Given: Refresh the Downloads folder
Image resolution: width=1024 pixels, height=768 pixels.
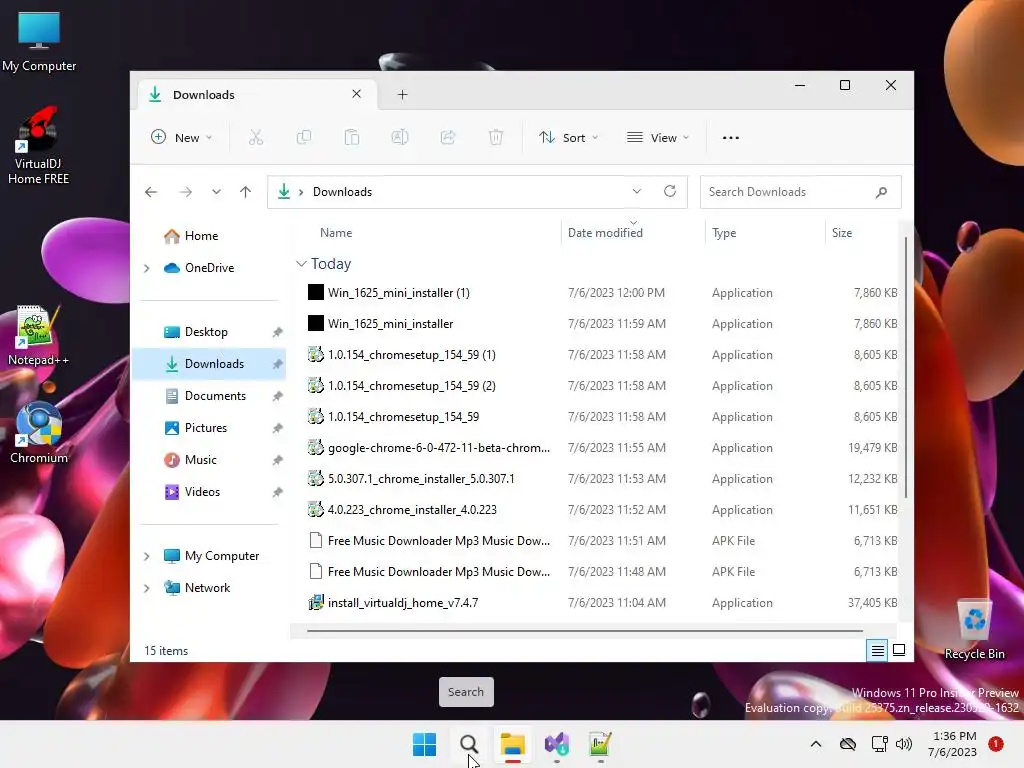Looking at the screenshot, I should pos(669,191).
